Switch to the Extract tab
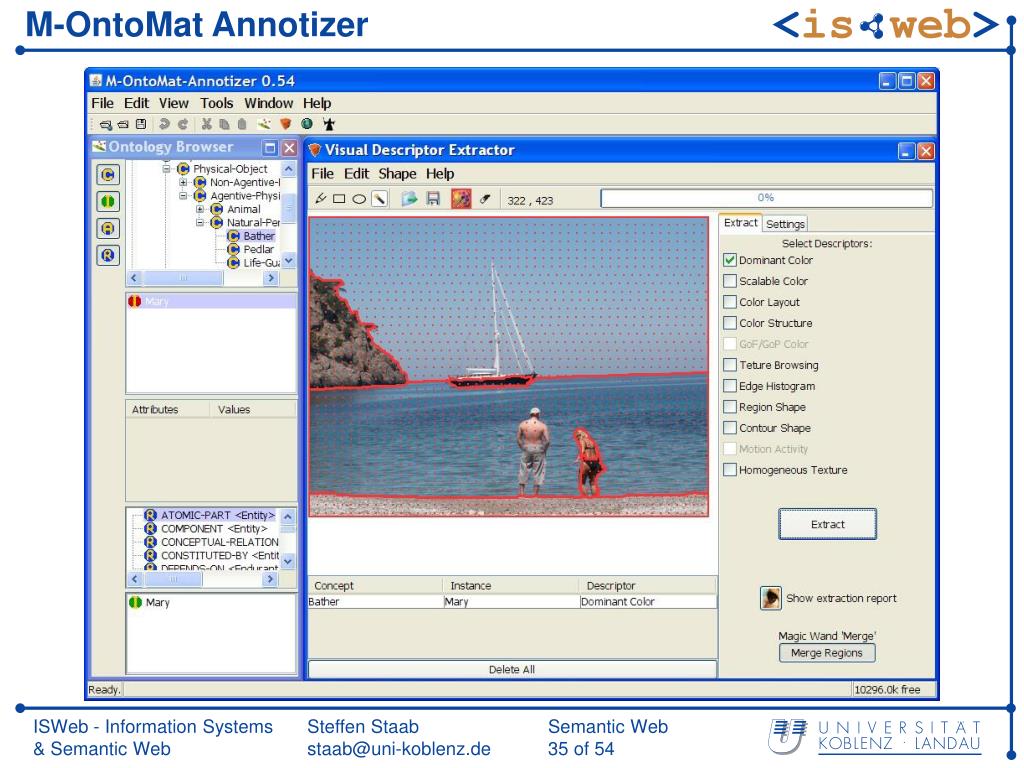The image size is (1024, 768). (x=741, y=223)
